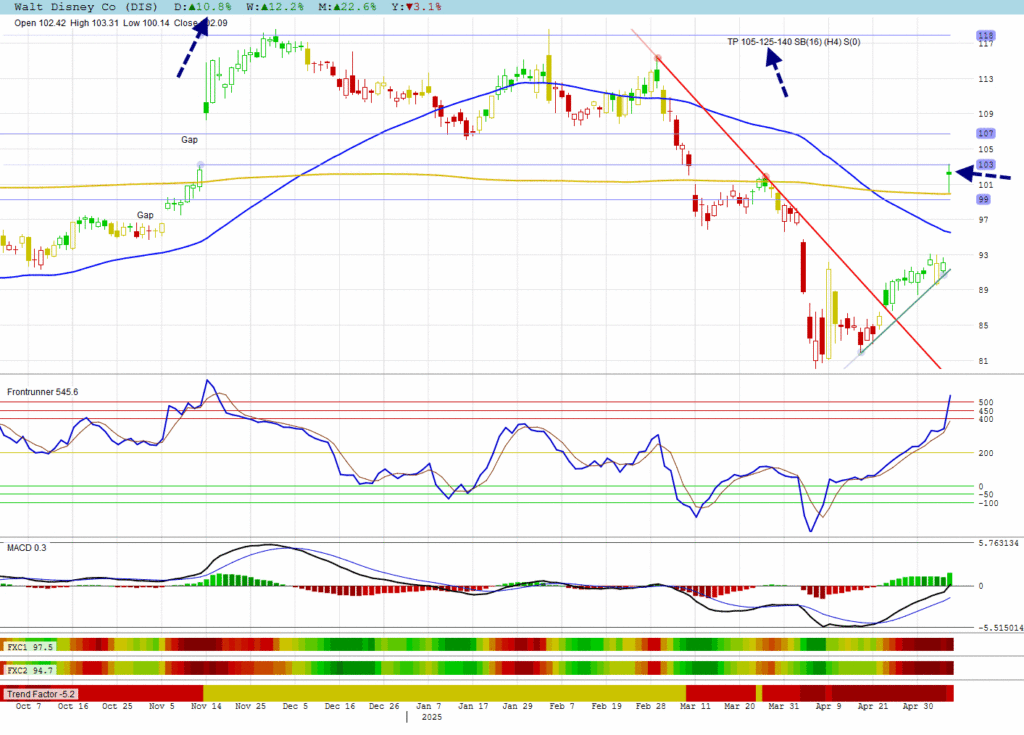This screenshot has height=735, width=1024.
Task: Click the Dec 26 date label
Action: tap(384, 706)
